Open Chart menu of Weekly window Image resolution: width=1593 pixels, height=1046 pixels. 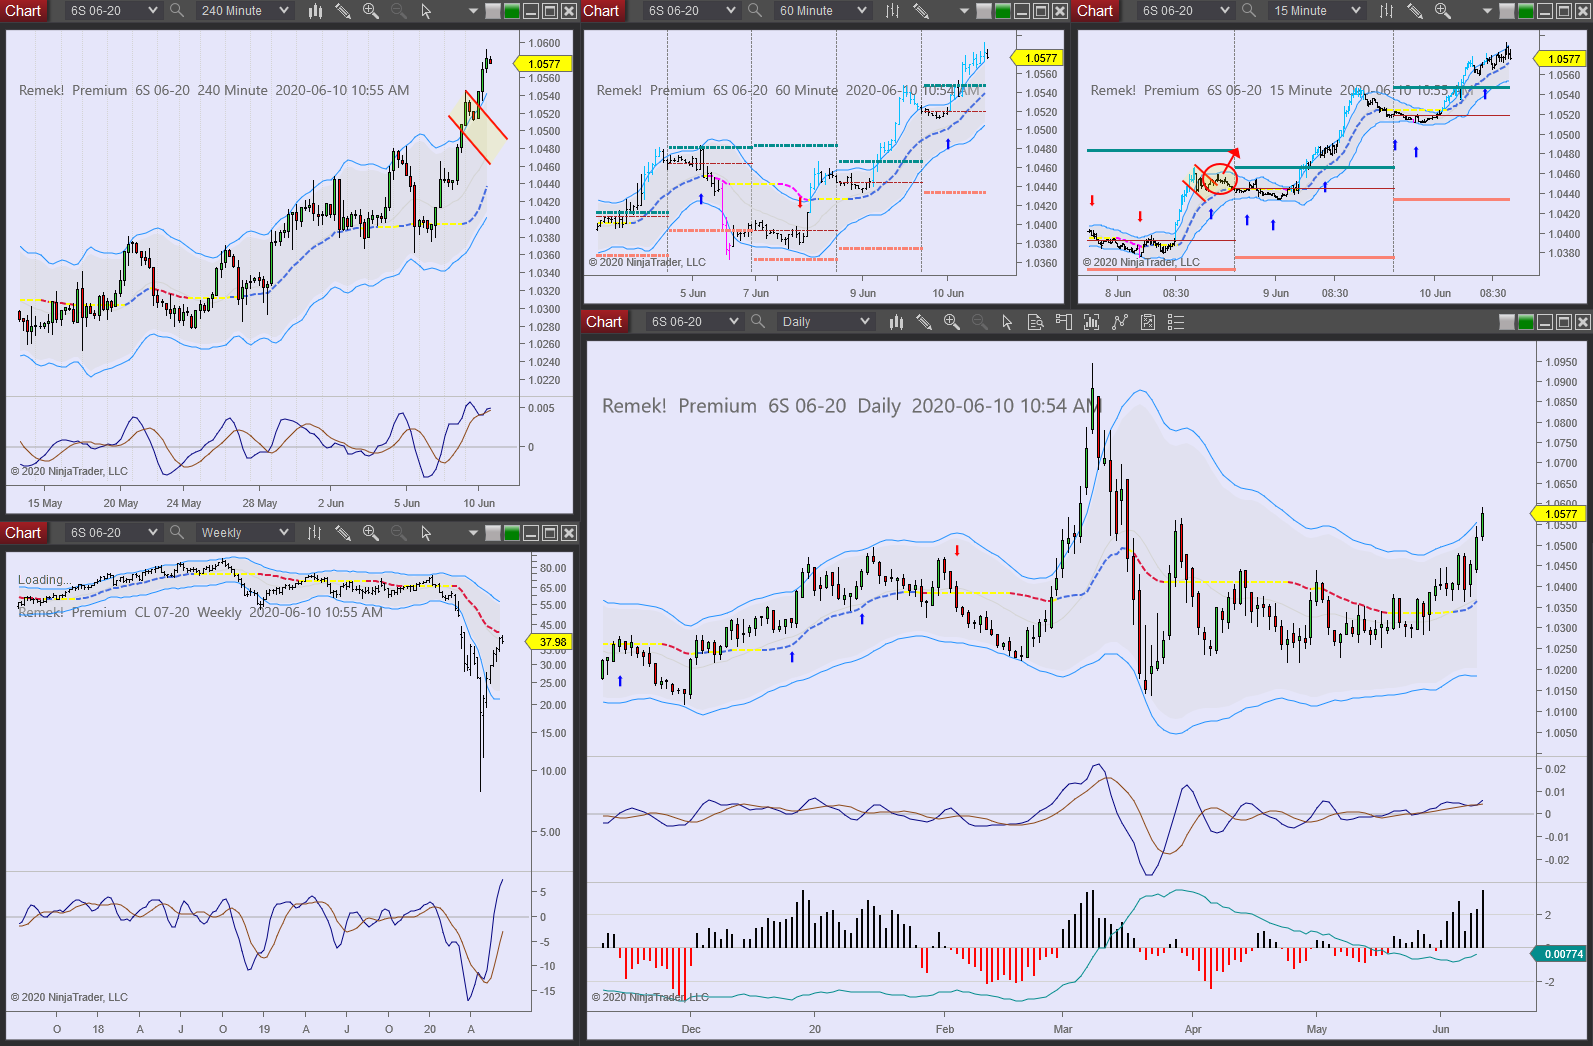click(23, 533)
